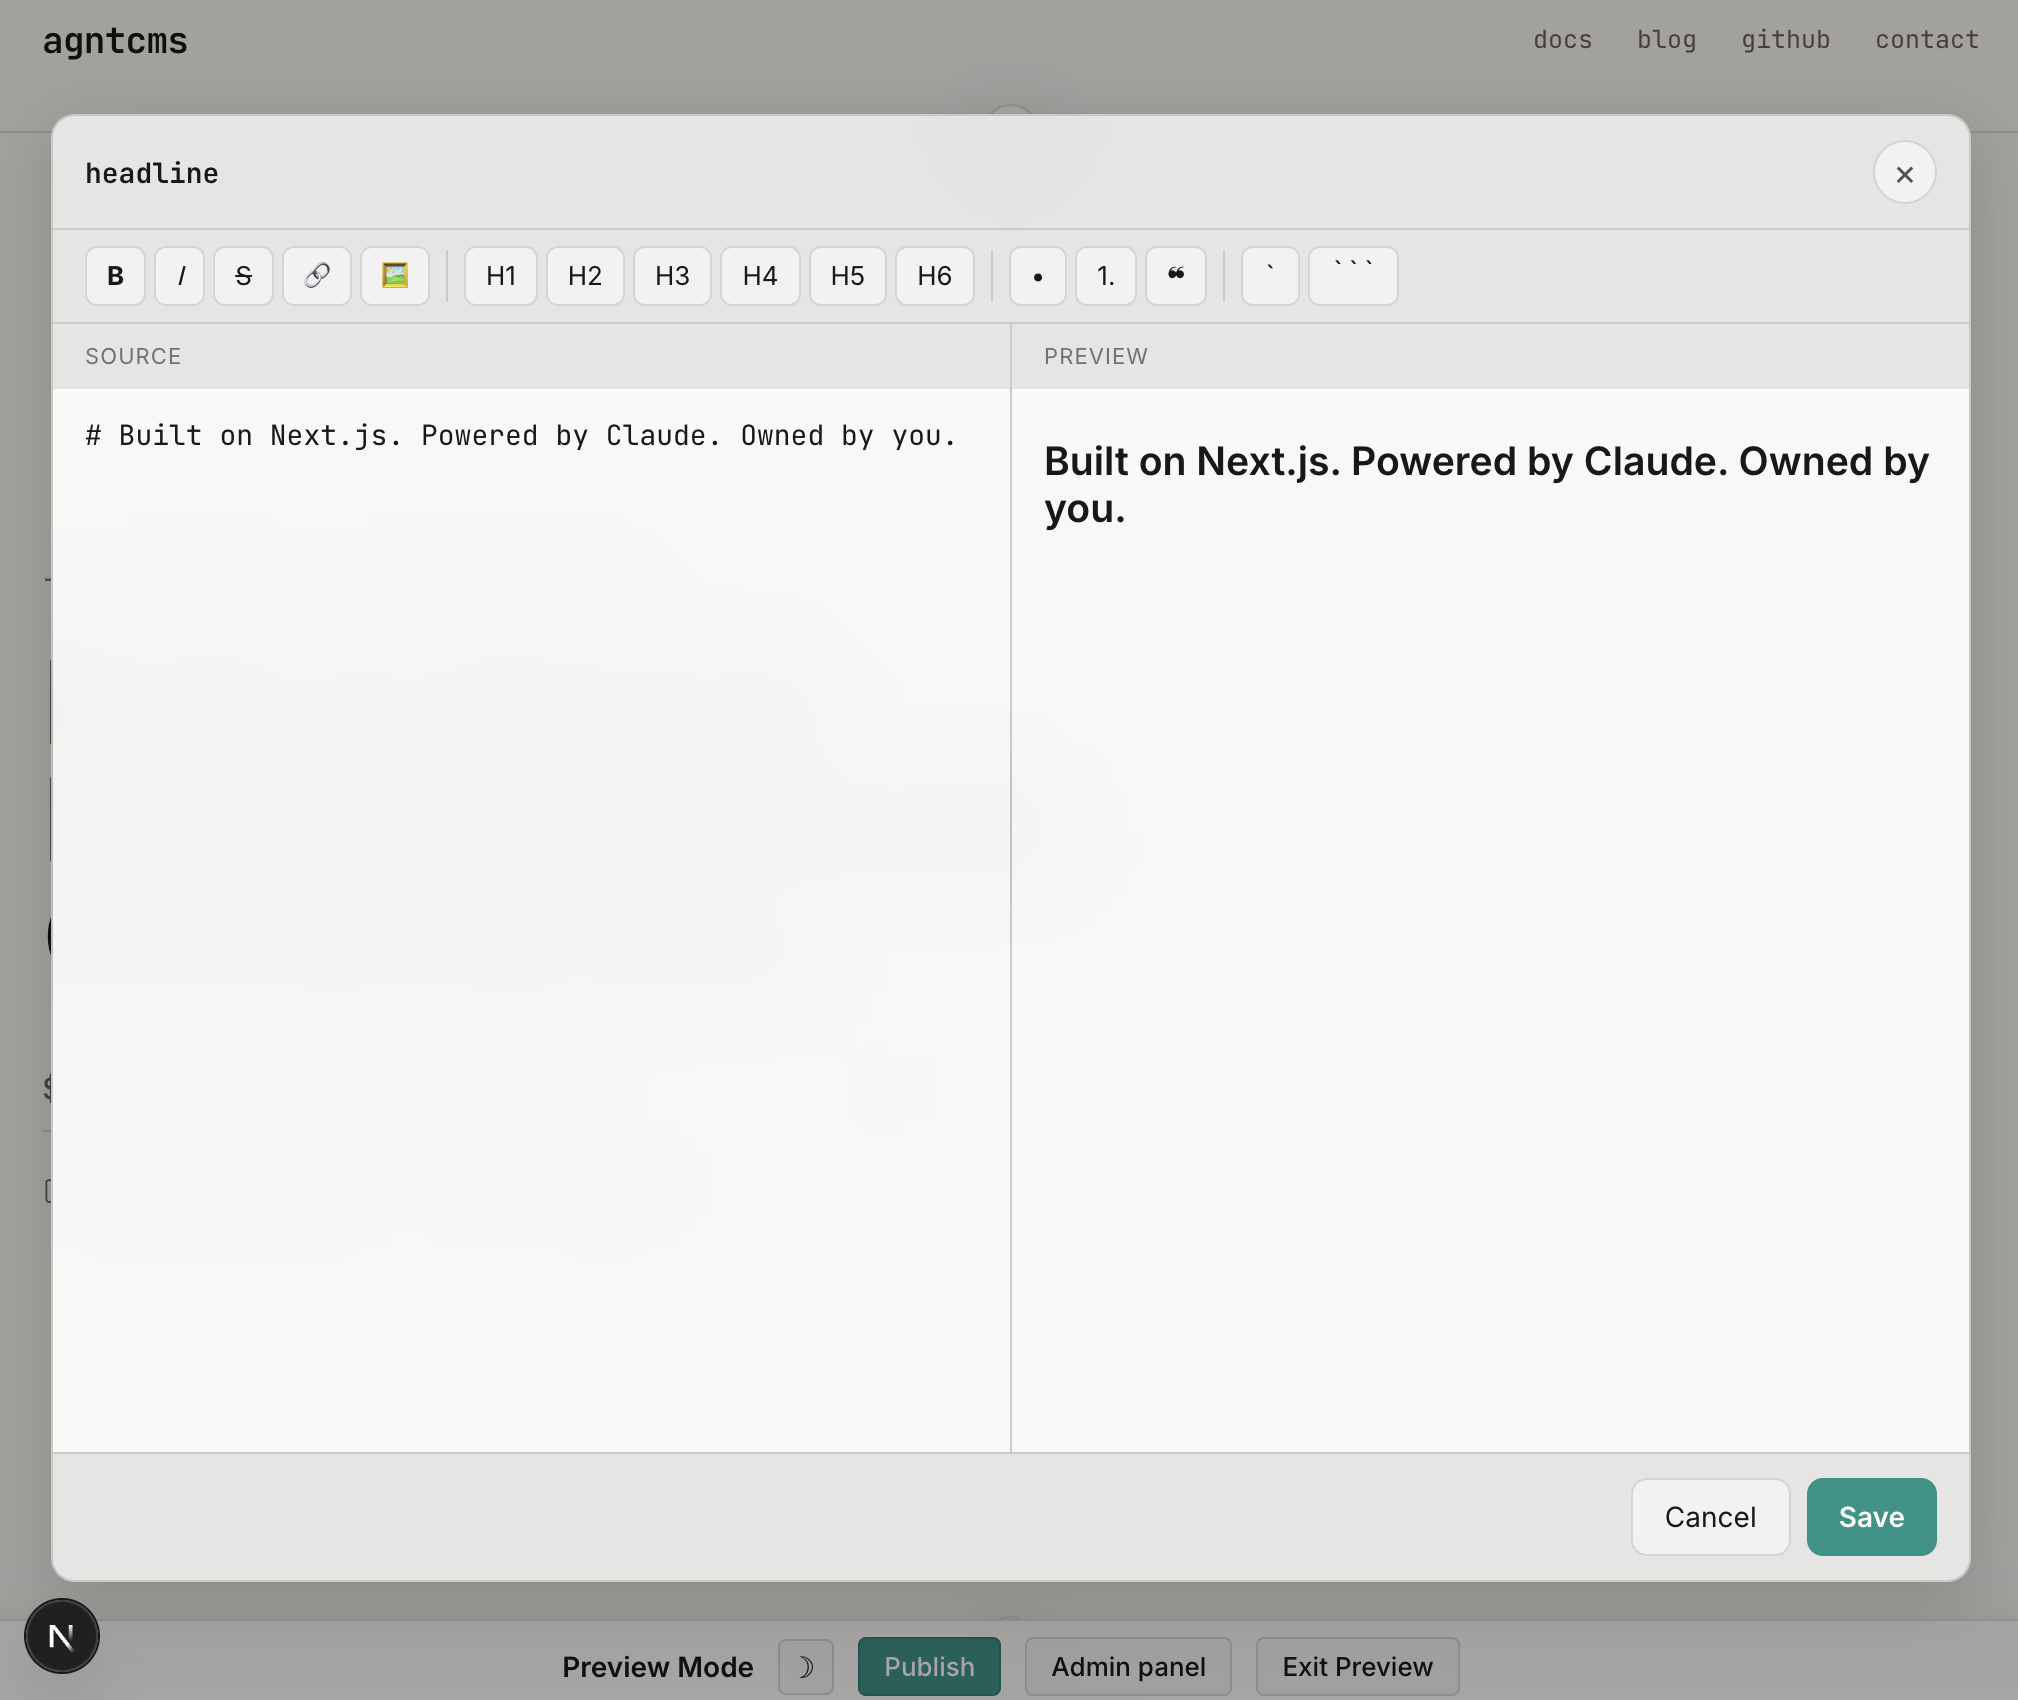This screenshot has height=1700, width=2018.
Task: Set heading level H2
Action: (x=585, y=276)
